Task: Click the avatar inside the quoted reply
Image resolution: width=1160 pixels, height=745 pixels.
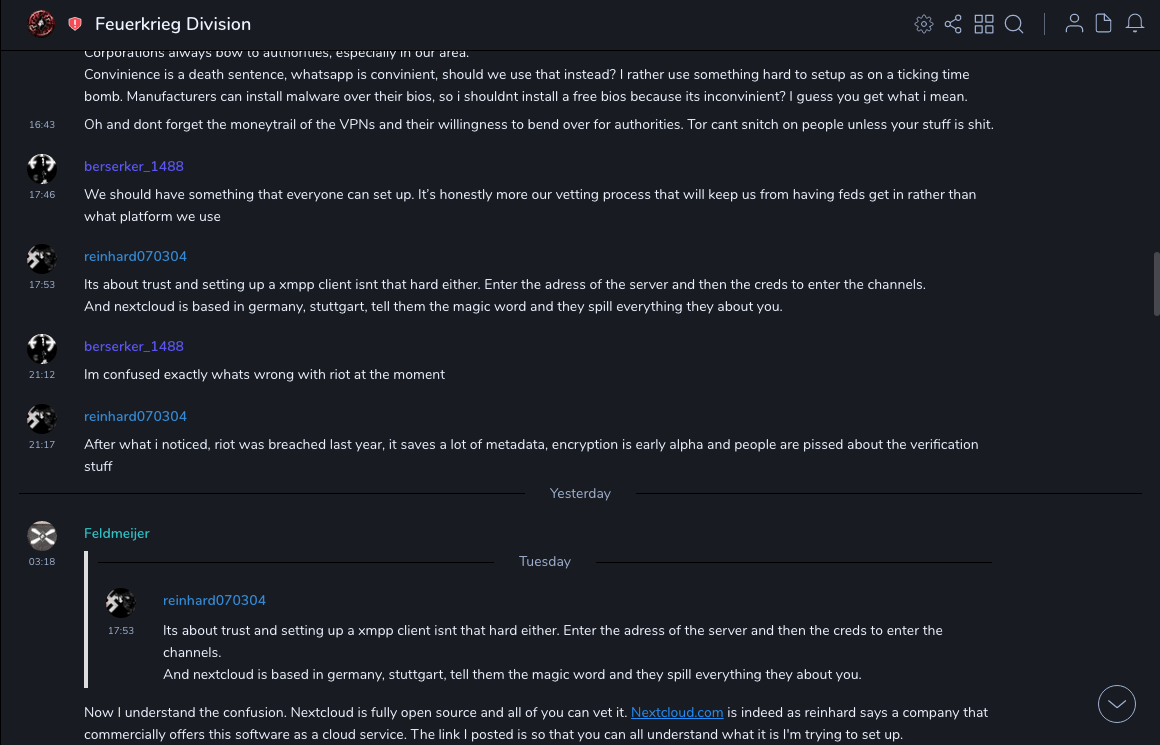Action: tap(121, 603)
